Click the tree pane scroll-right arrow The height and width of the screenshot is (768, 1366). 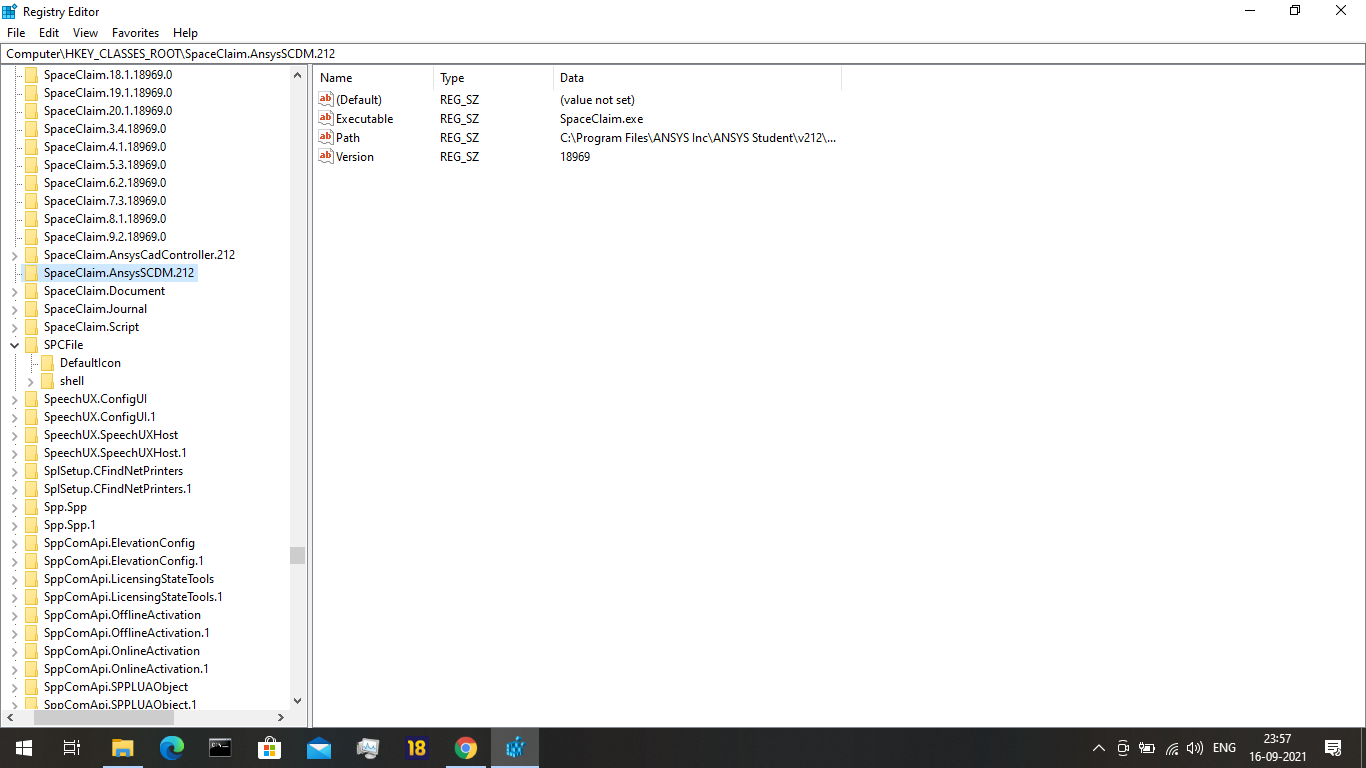281,717
